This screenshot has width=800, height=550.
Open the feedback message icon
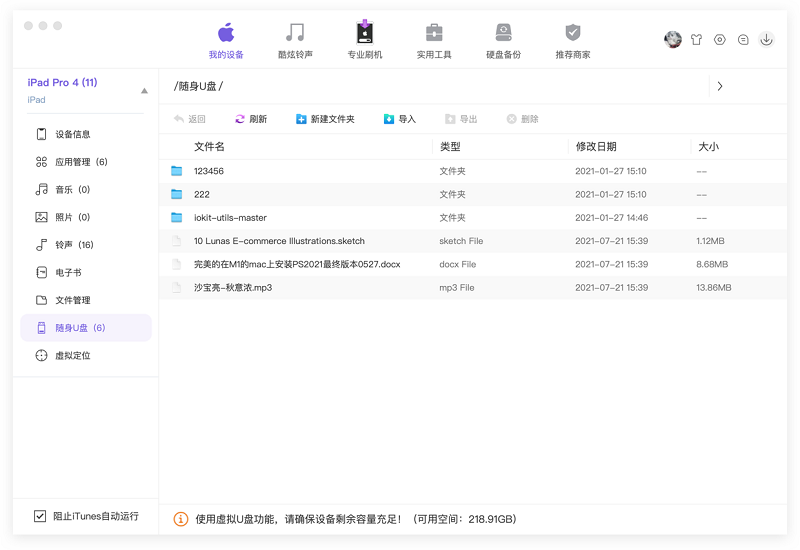[x=743, y=40]
